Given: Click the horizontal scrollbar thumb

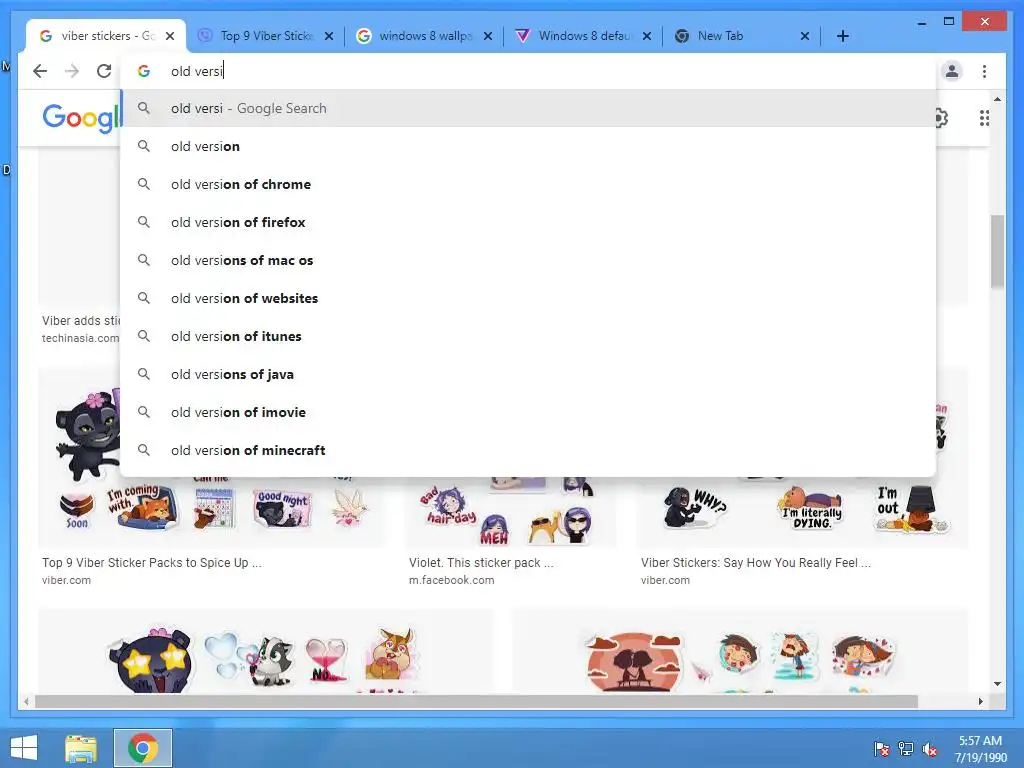Looking at the screenshot, I should tap(476, 701).
